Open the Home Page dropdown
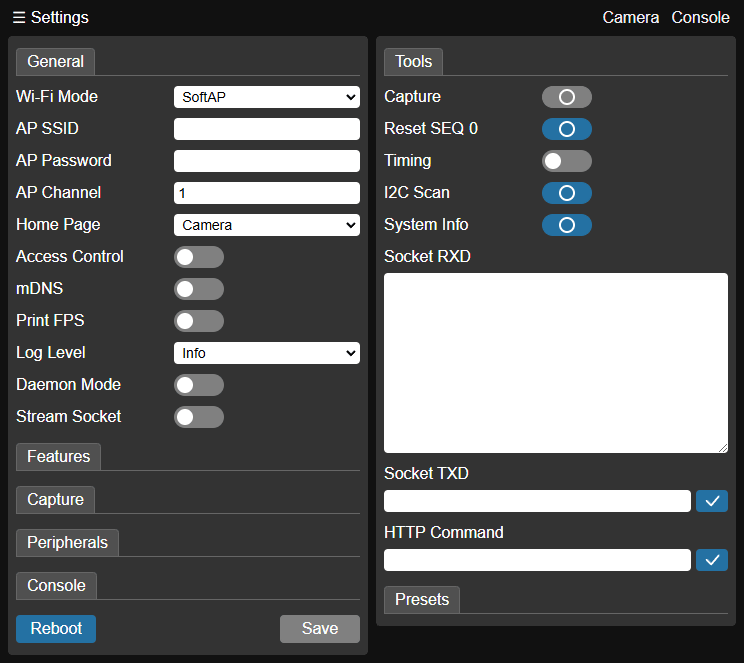 [266, 225]
